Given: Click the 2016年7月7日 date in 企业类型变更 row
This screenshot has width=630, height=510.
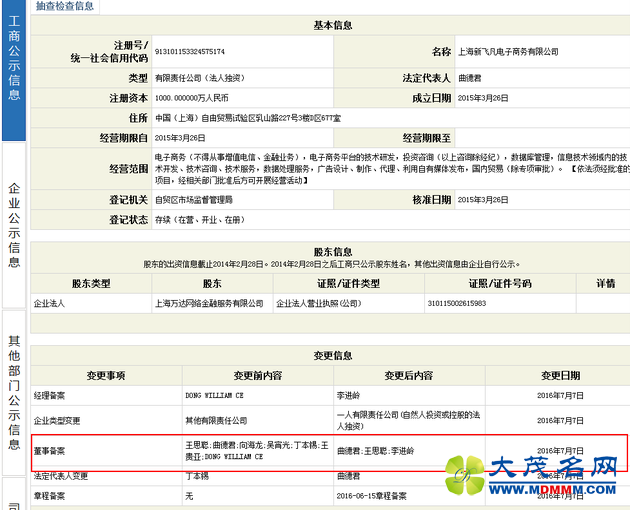Looking at the screenshot, I should 560,421.
